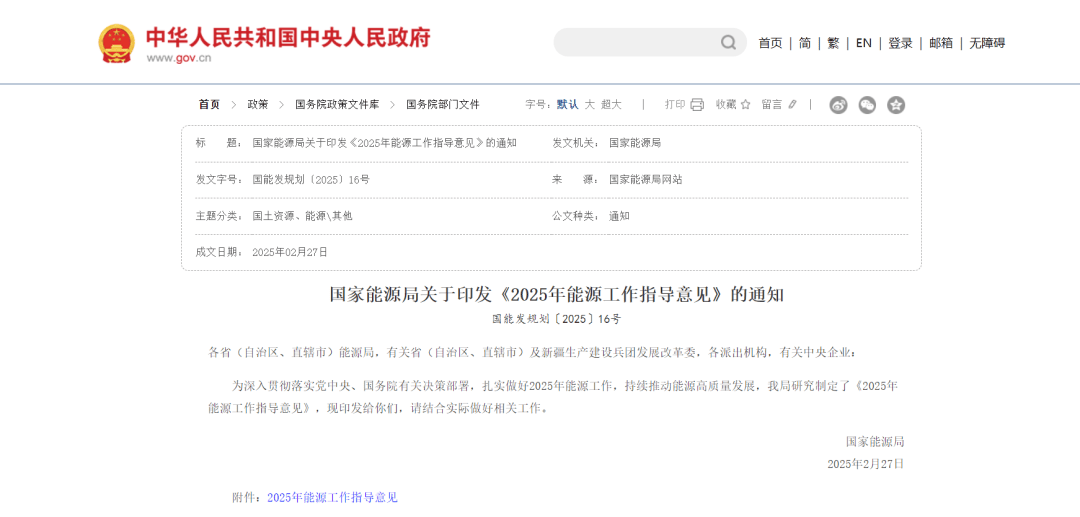Switch to simplified Chinese 简
Screen dimensions: 1080x517
point(804,43)
